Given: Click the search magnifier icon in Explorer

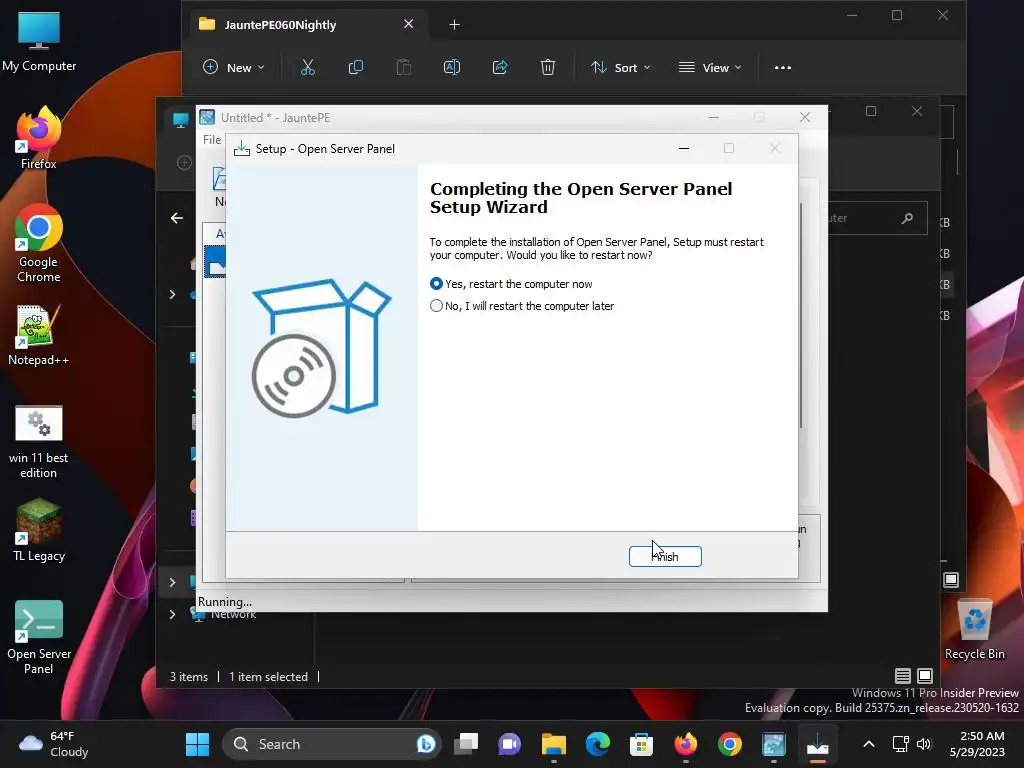Looking at the screenshot, I should [907, 218].
